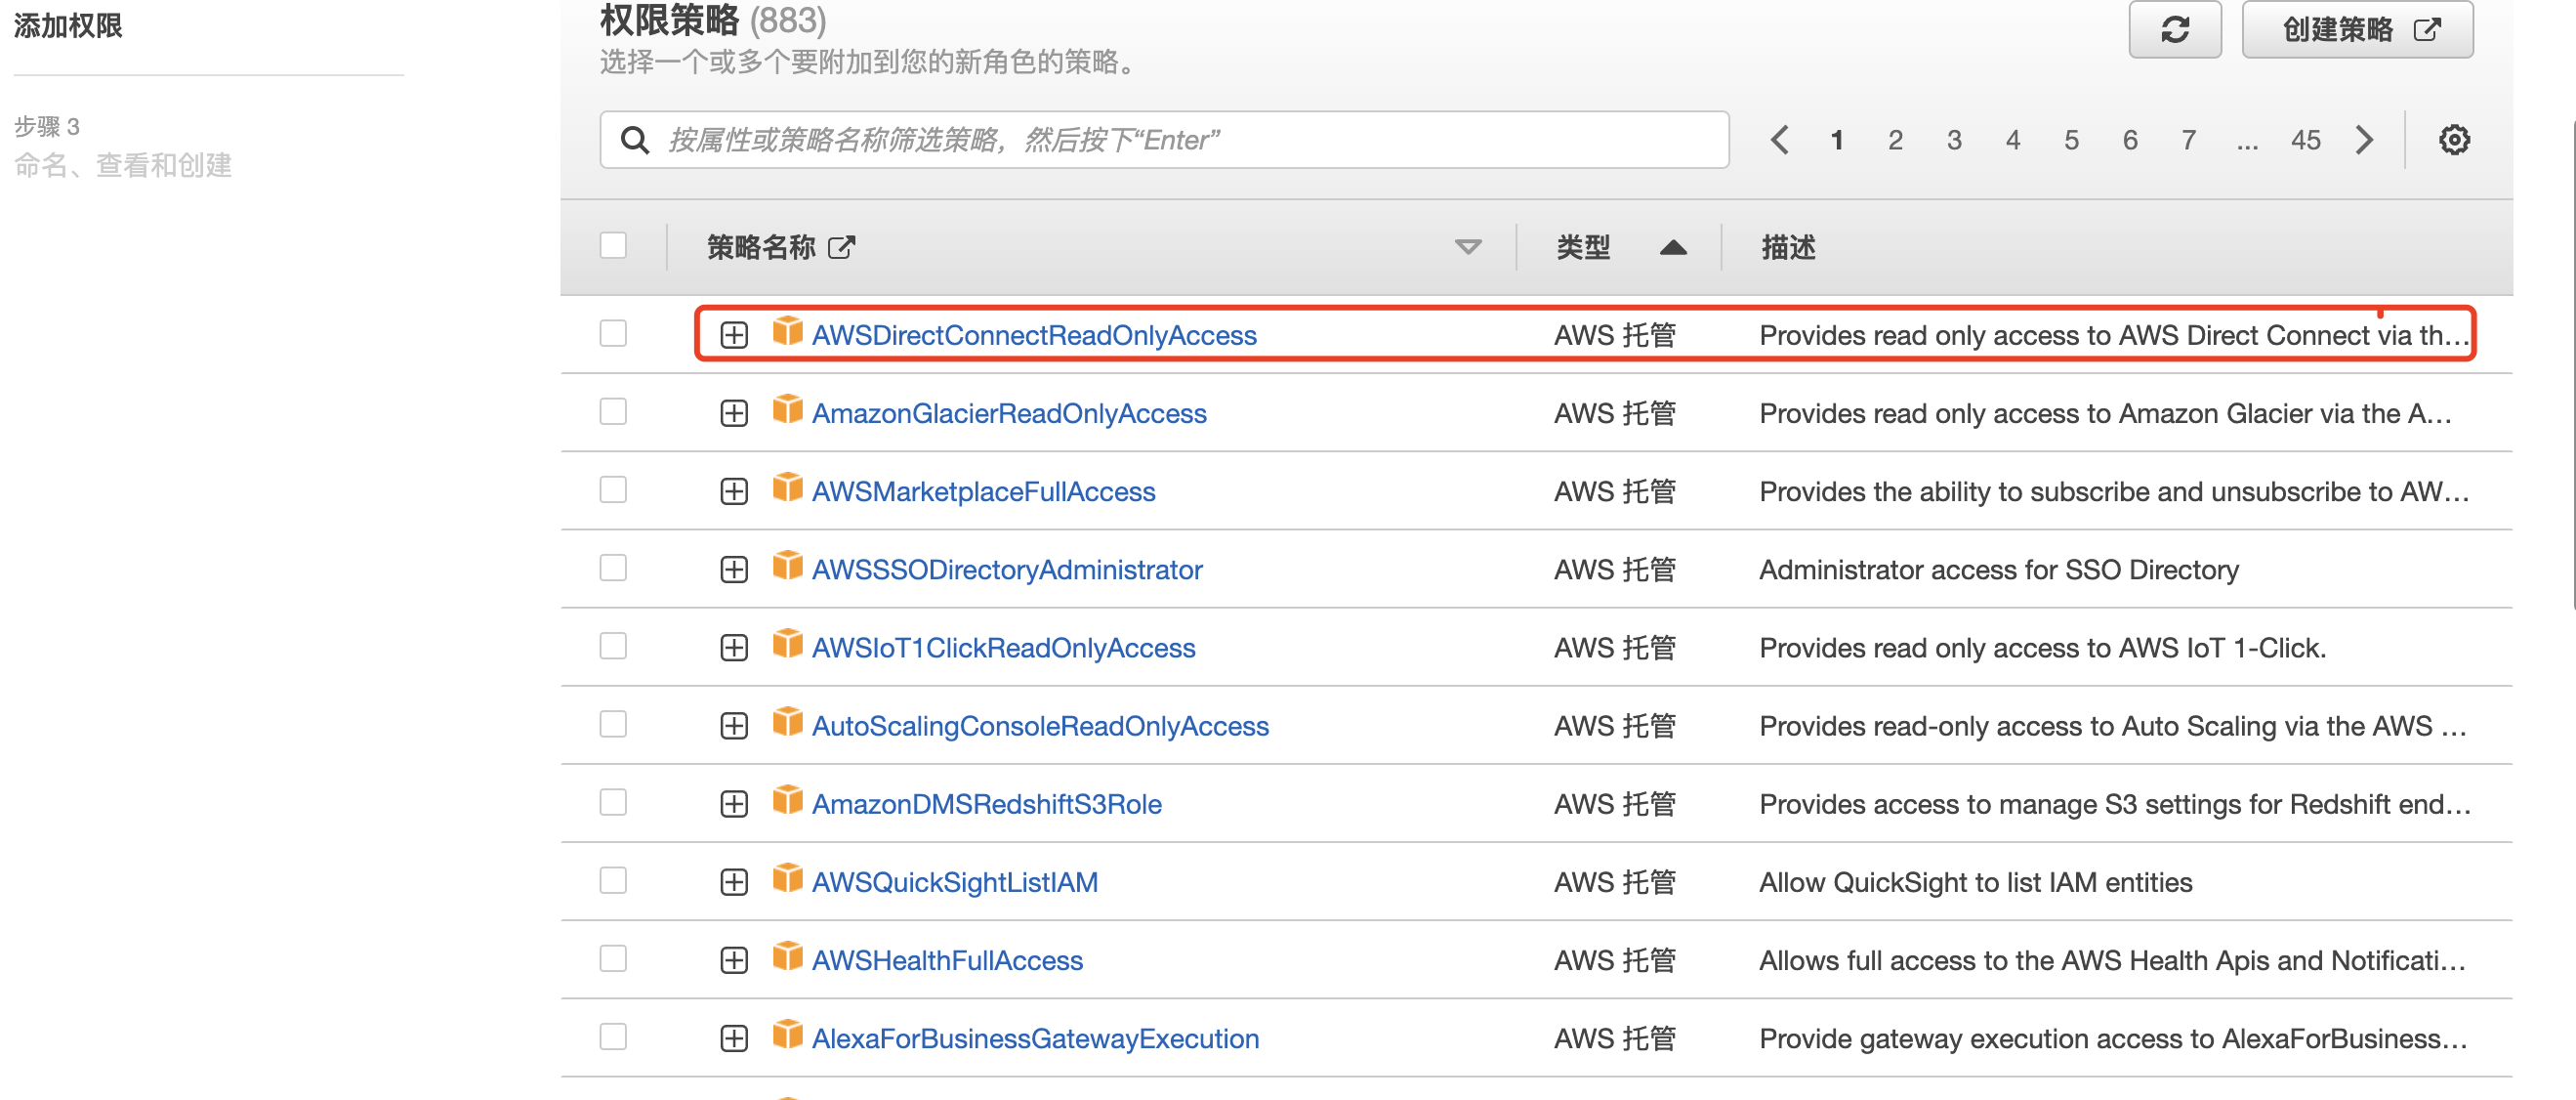2576x1100 pixels.
Task: Check the AutoScalingConsoleReadOnlyAccess policy
Action: pyautogui.click(x=613, y=724)
